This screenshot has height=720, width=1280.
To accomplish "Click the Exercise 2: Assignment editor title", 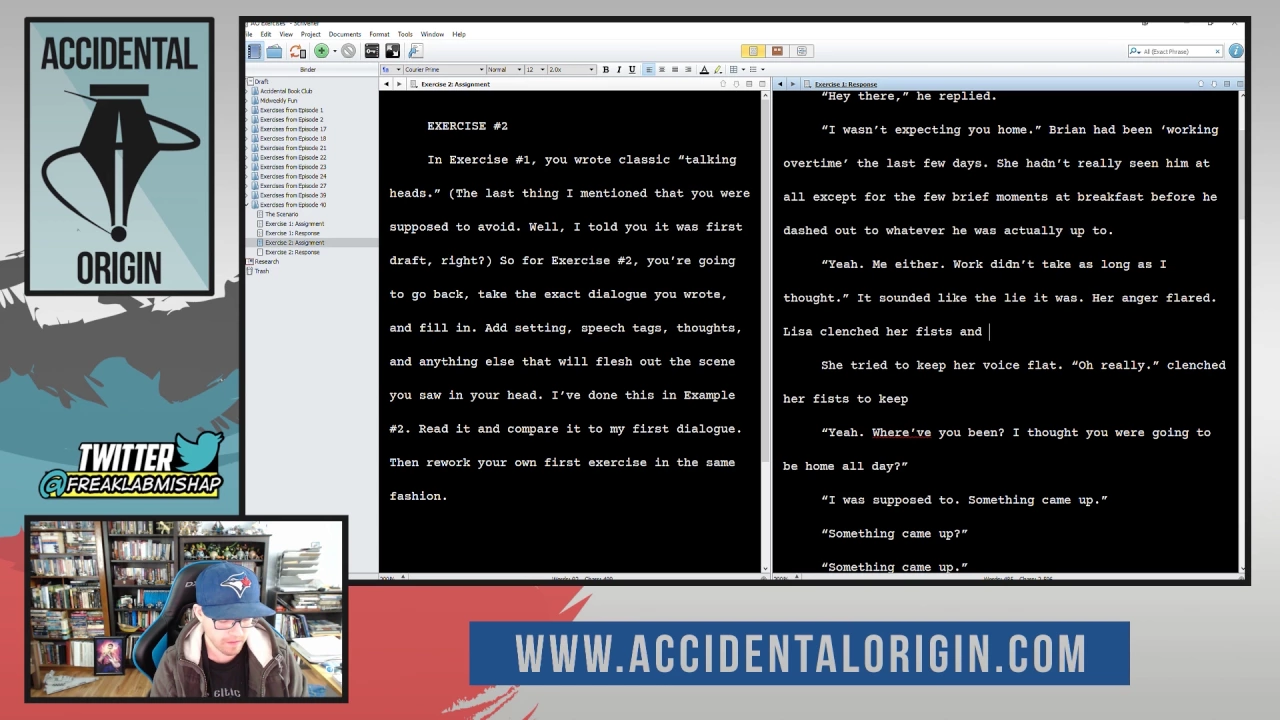I will pyautogui.click(x=455, y=84).
